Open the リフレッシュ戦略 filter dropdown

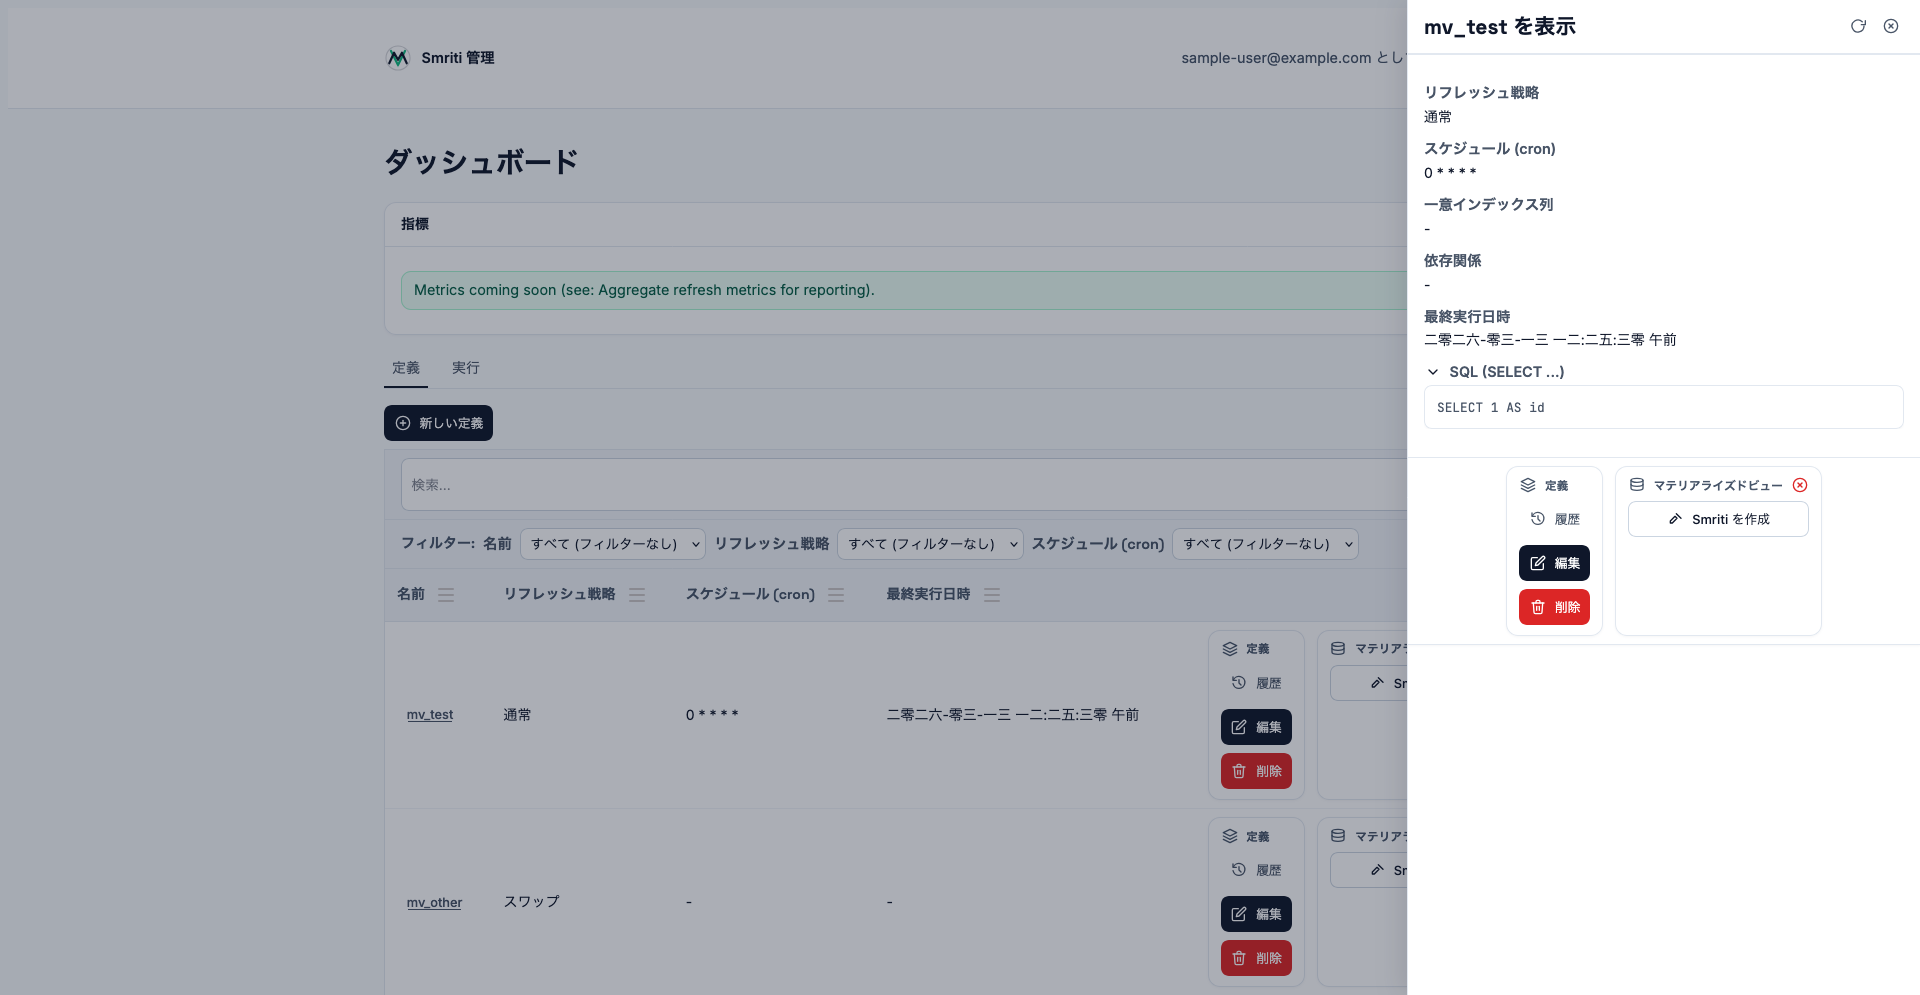click(x=930, y=544)
